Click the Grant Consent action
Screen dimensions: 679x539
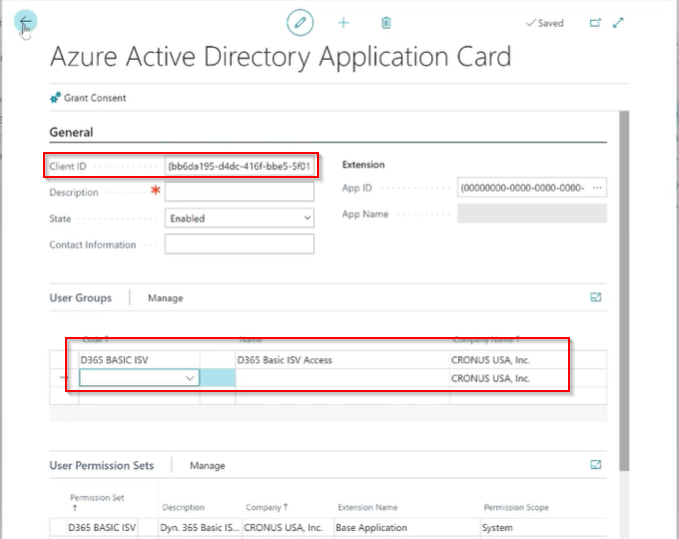click(x=88, y=98)
